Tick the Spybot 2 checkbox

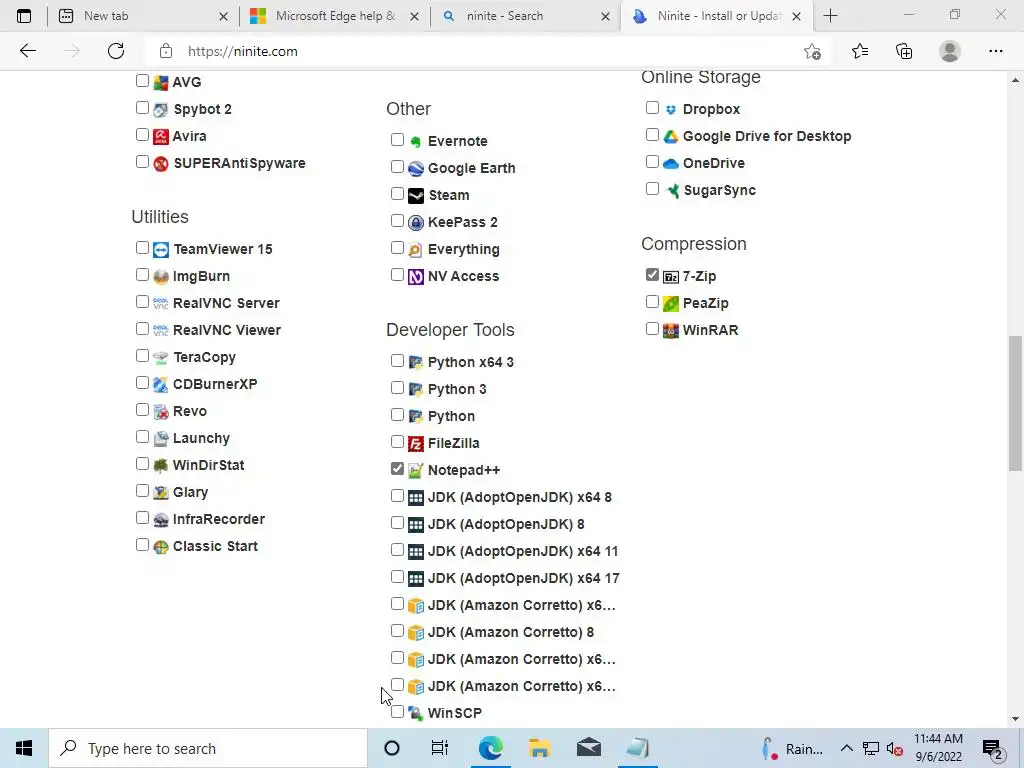[142, 107]
